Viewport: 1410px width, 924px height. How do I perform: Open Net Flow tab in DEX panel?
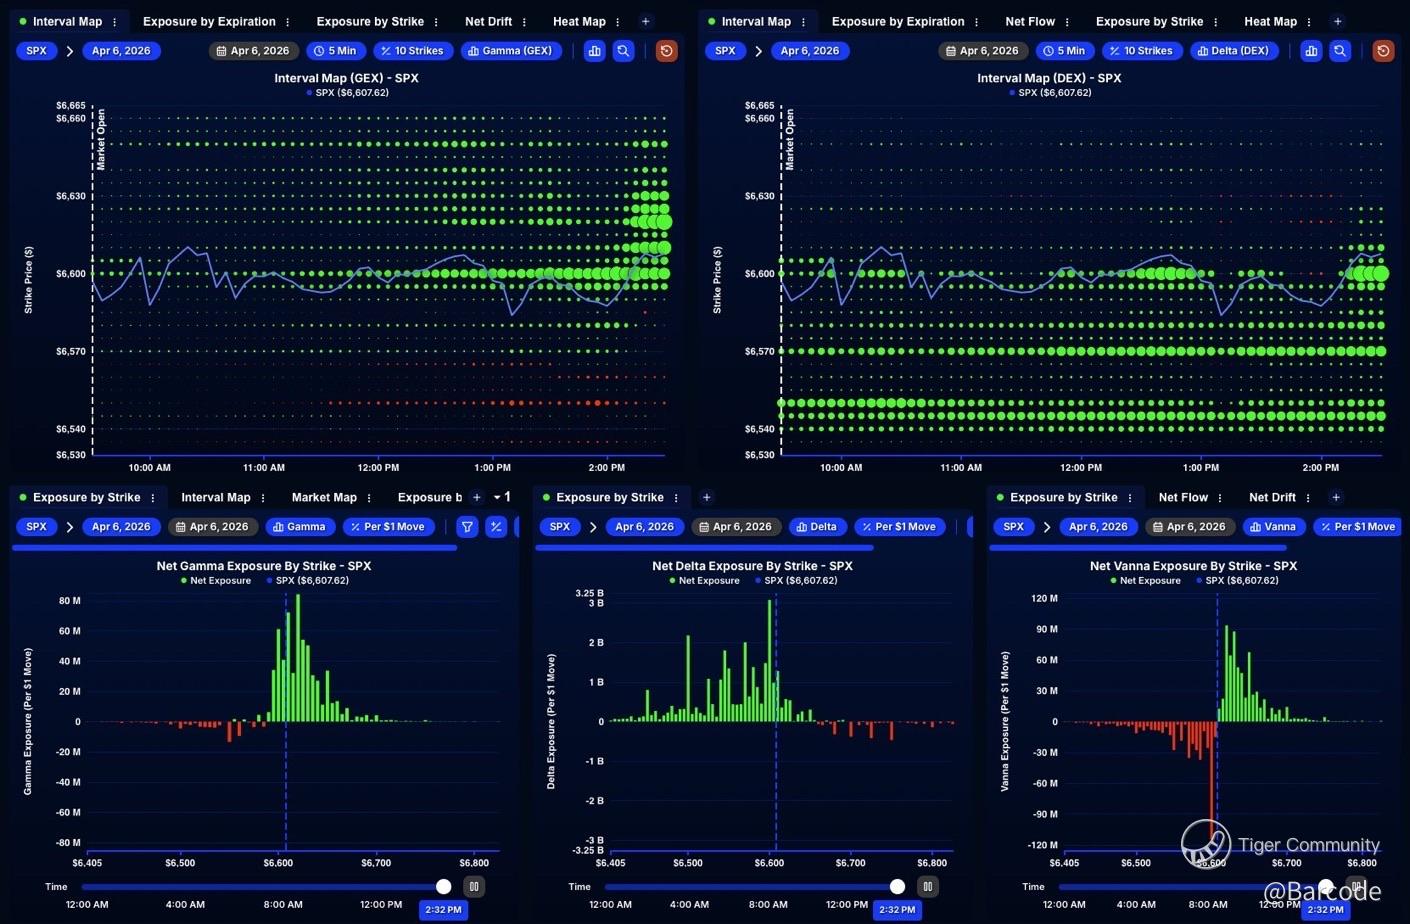[1030, 21]
